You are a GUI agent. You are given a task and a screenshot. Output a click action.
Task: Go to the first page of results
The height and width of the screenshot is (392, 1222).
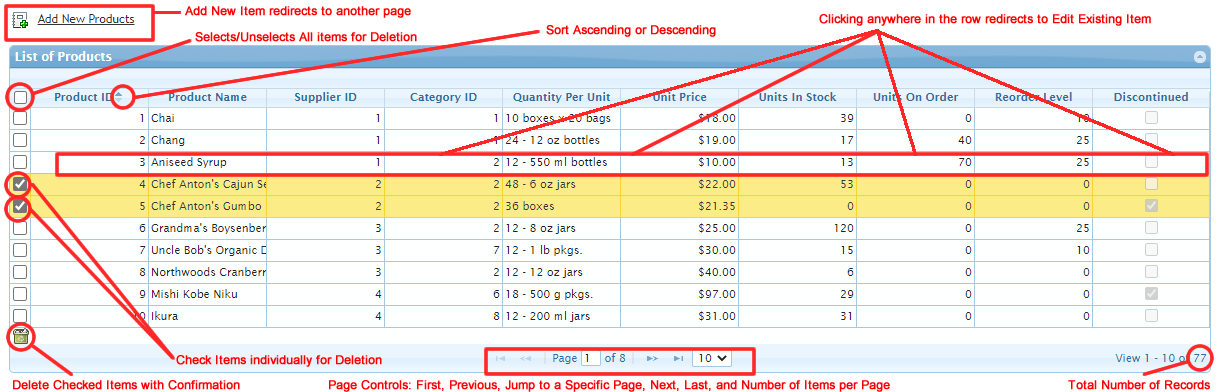500,357
